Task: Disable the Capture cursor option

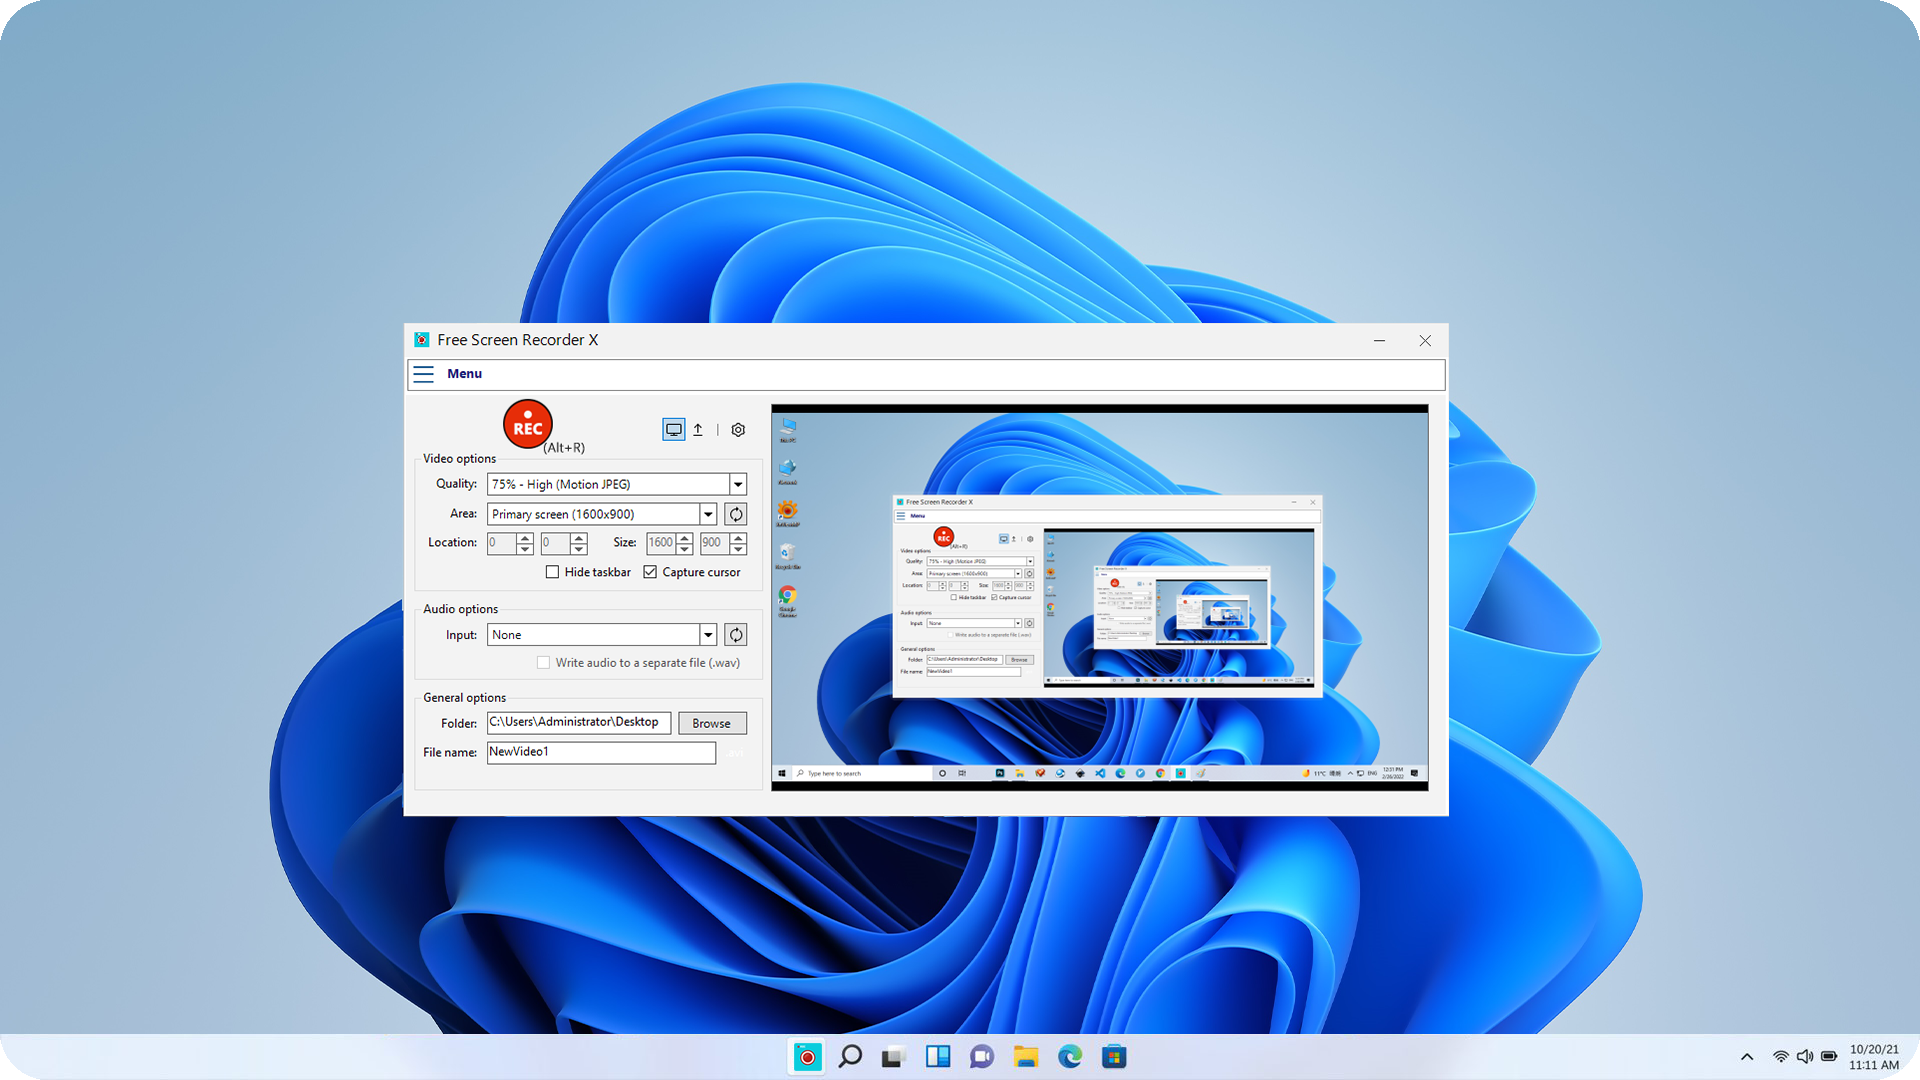Action: [x=651, y=571]
